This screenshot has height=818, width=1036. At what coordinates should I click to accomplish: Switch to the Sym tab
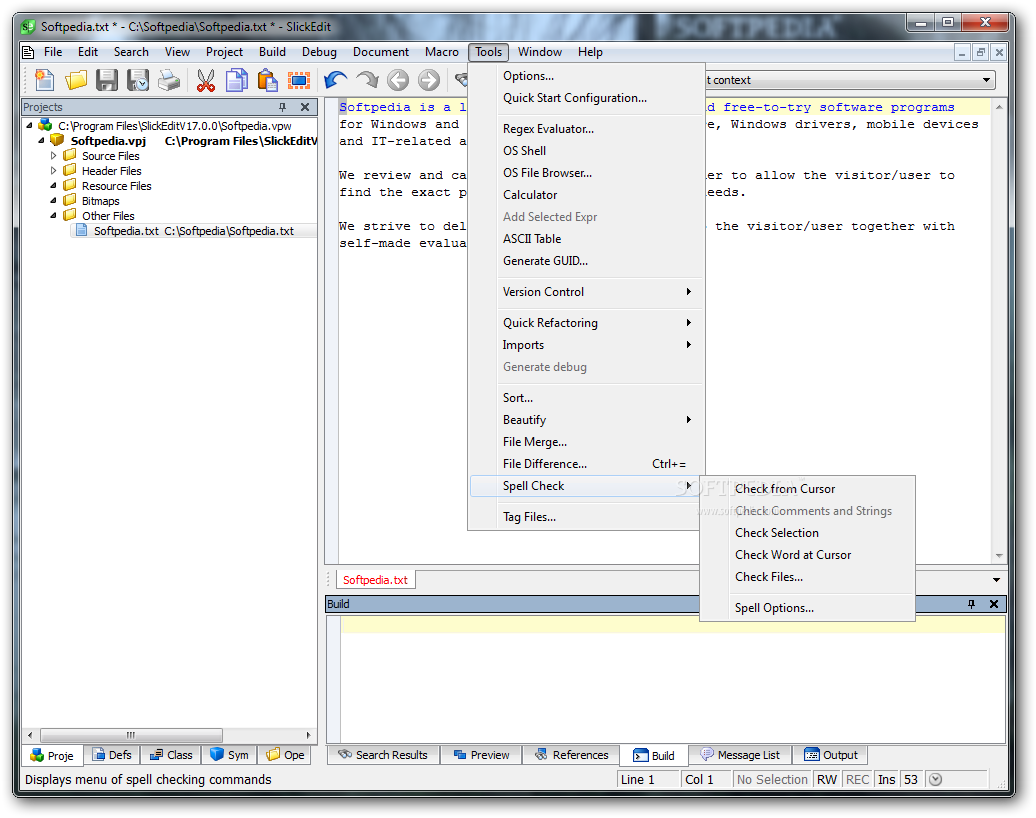pyautogui.click(x=229, y=755)
